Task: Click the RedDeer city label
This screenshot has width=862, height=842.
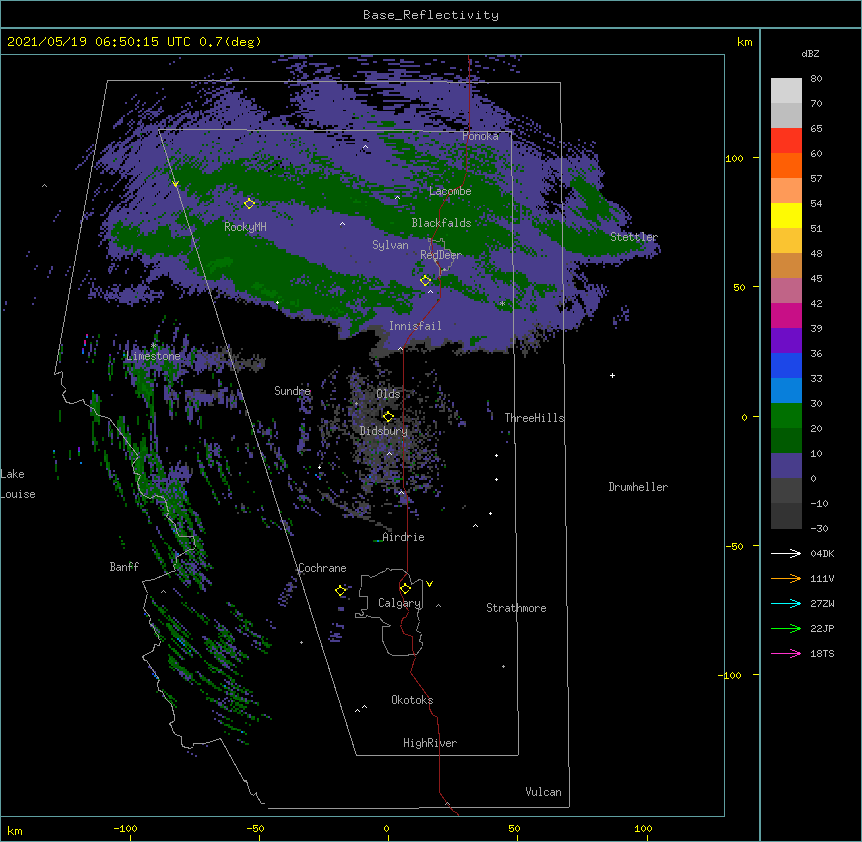Action: tap(441, 255)
